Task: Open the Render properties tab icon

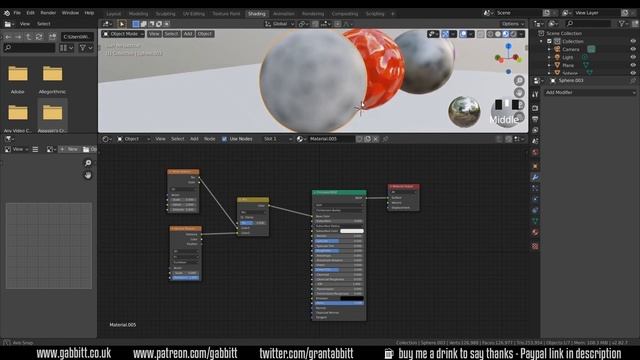Action: (x=535, y=108)
